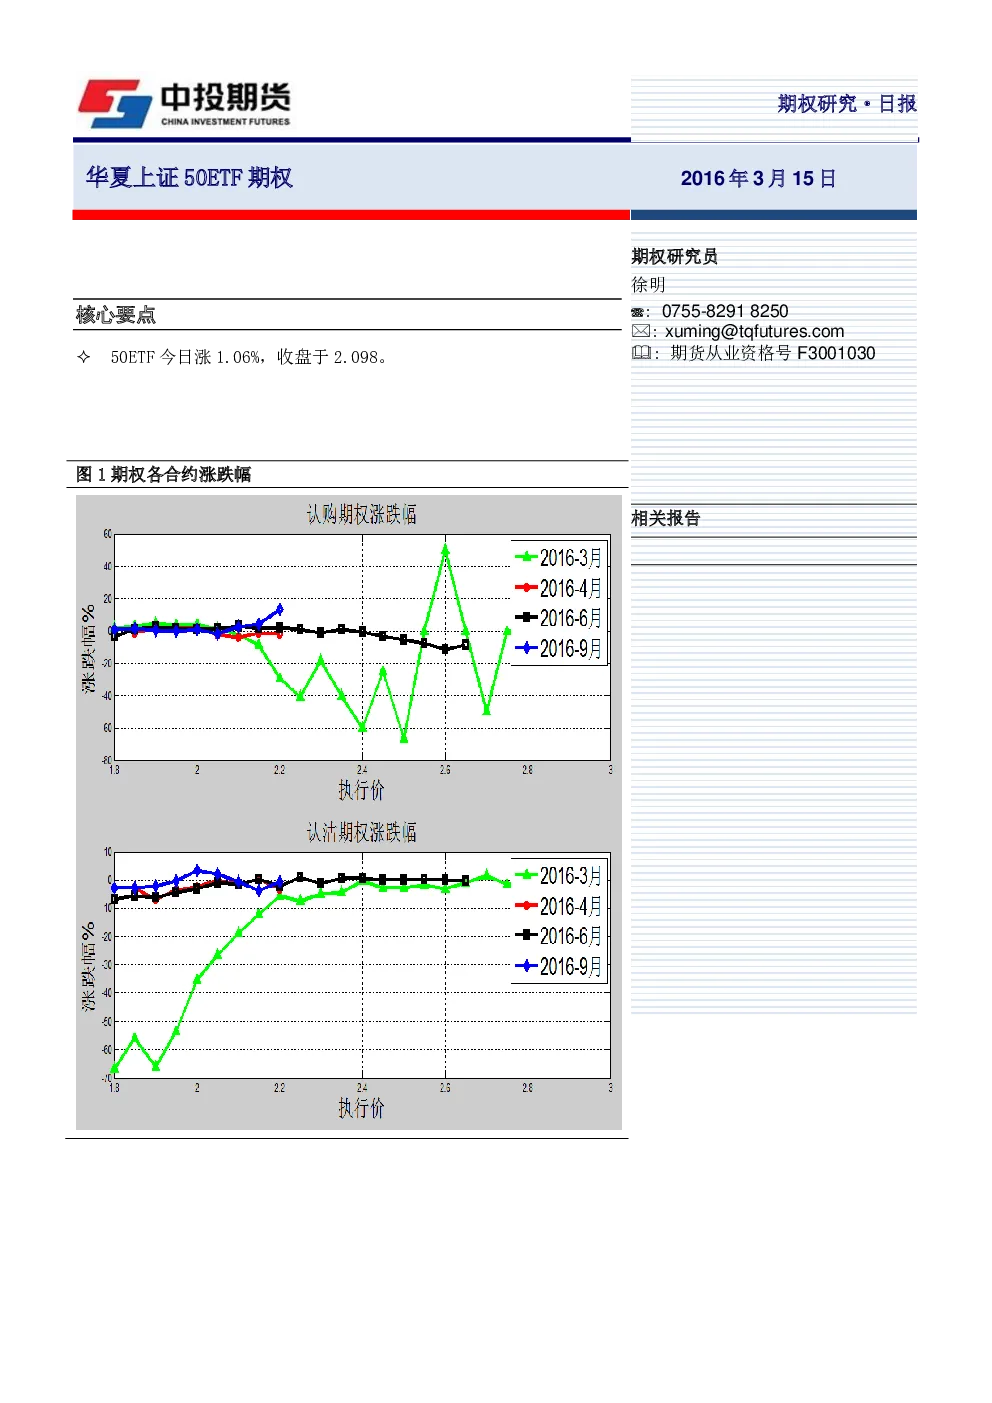Click the book icon beside 期货从业资格号
This screenshot has width=992, height=1403.
point(642,353)
